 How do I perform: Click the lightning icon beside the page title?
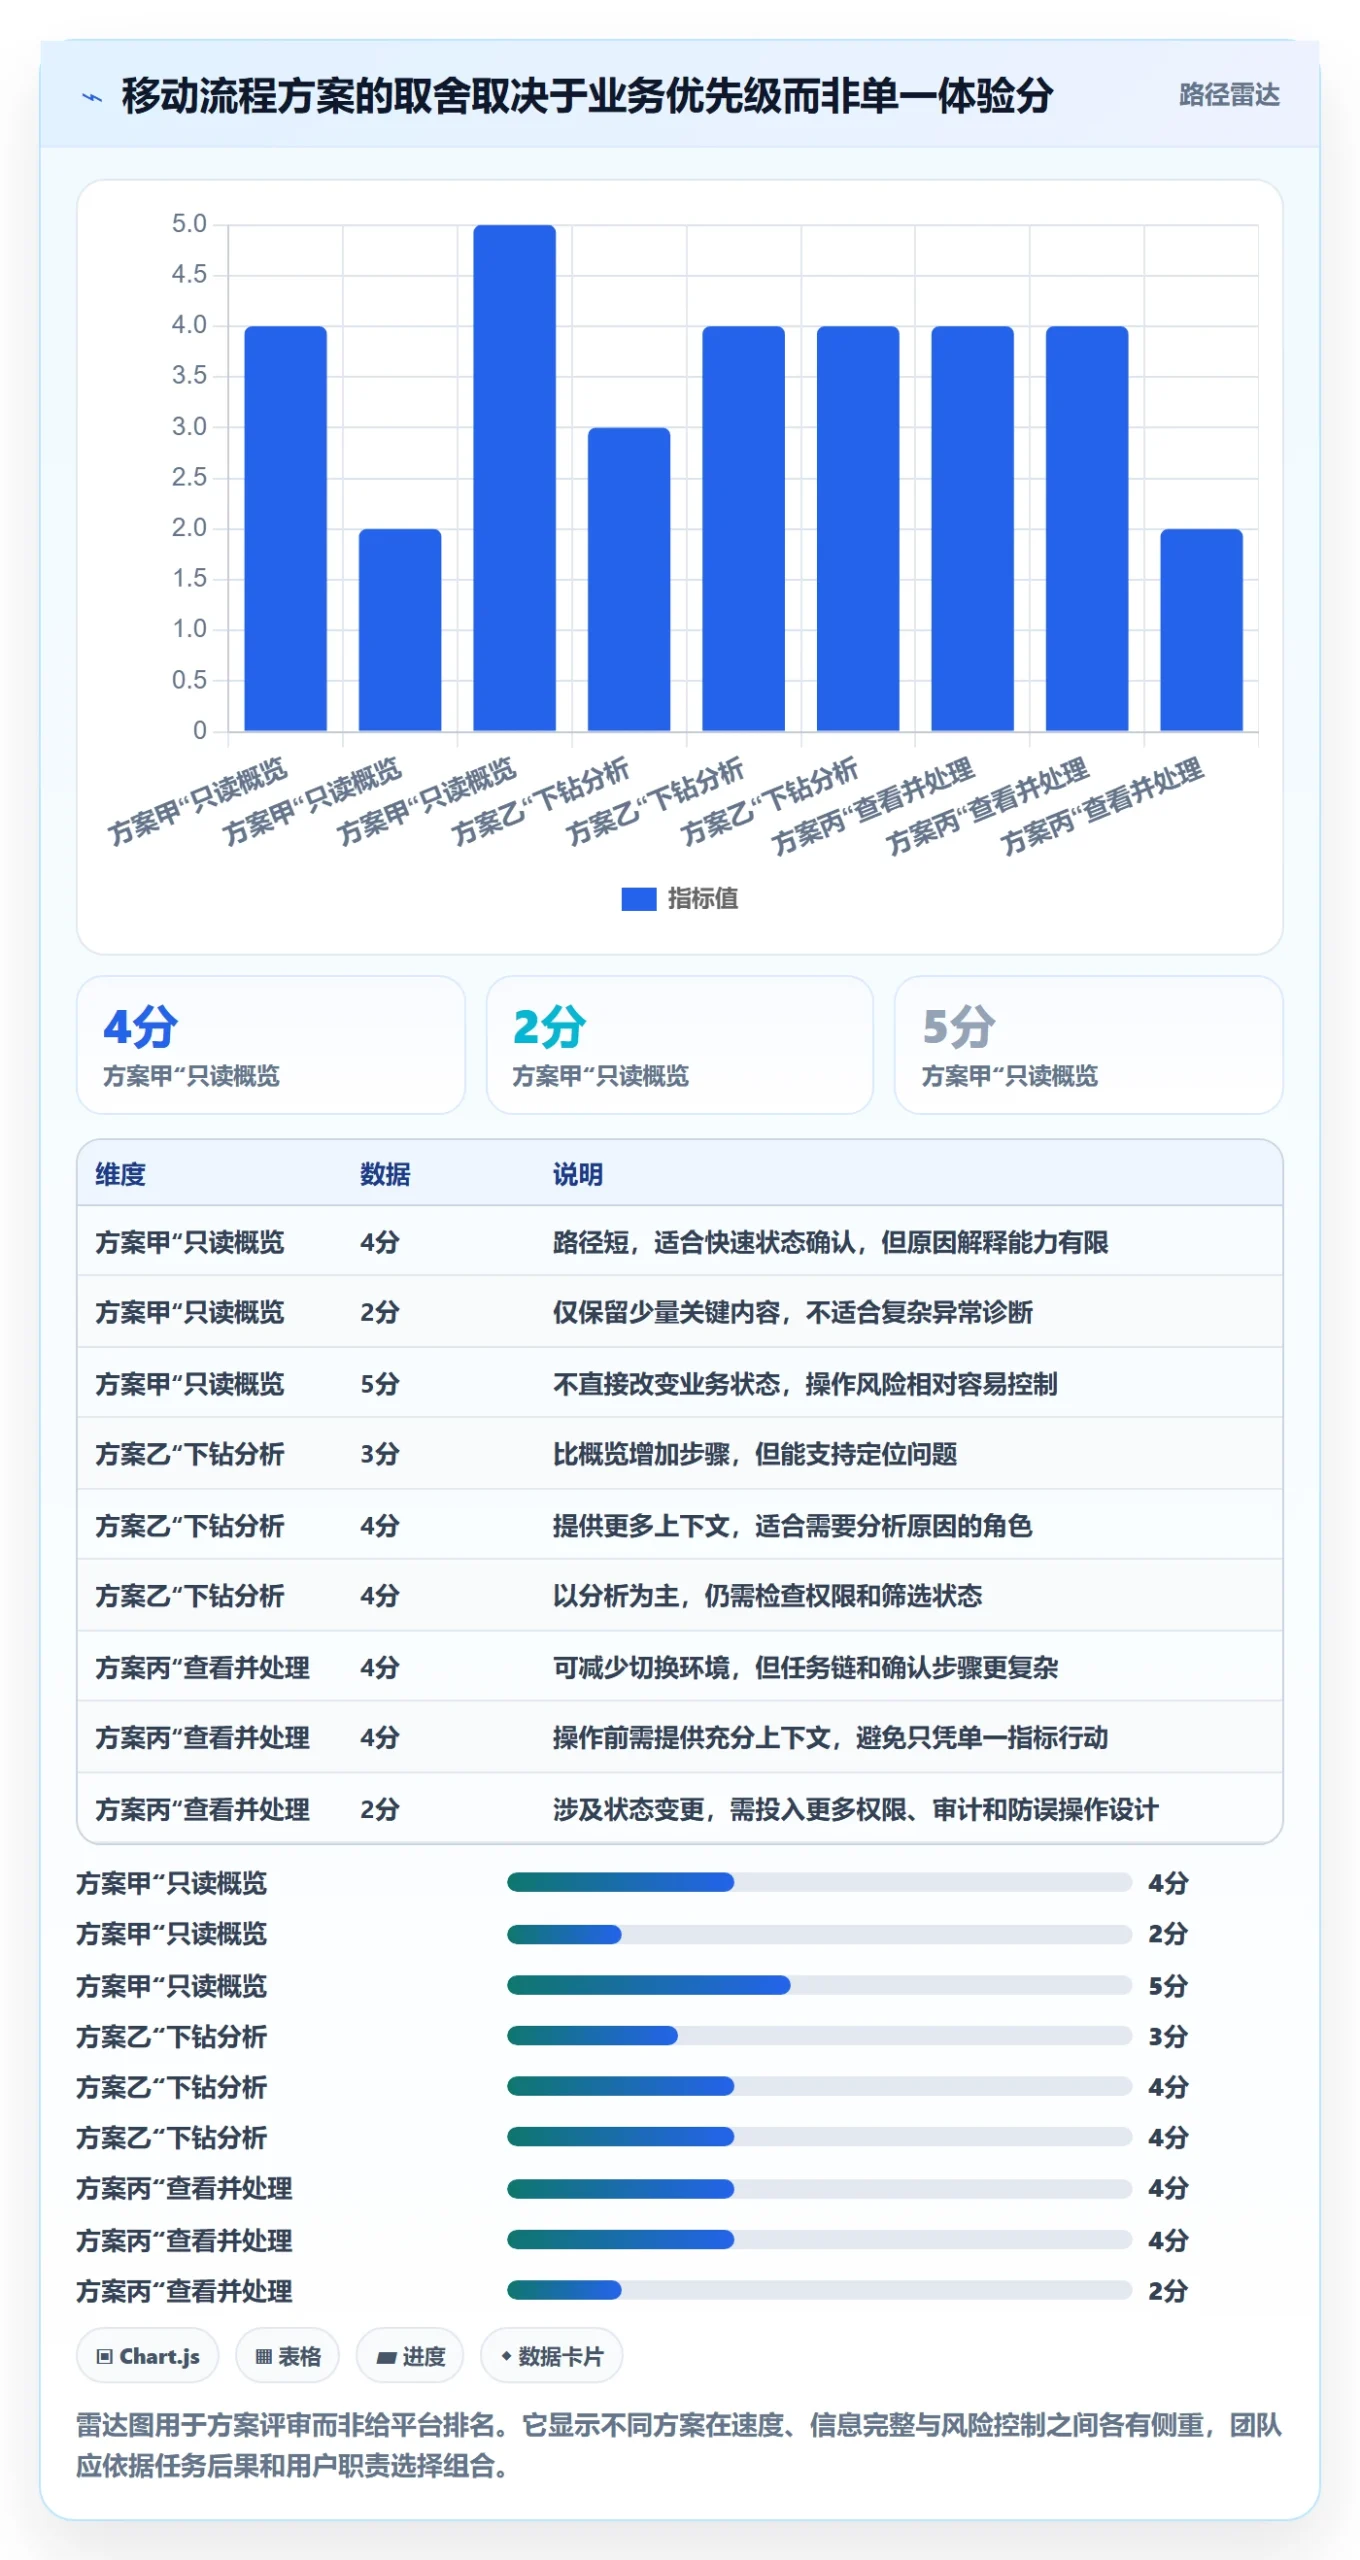(x=92, y=97)
